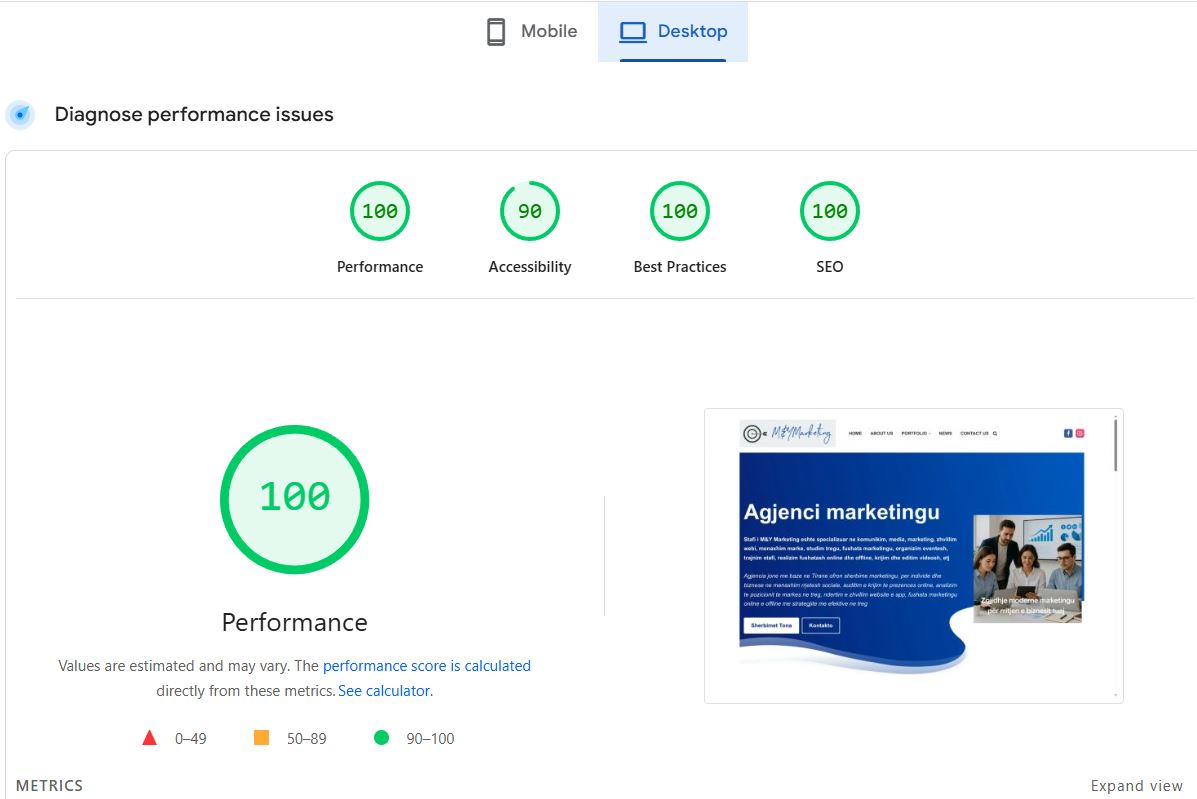This screenshot has height=799, width=1197.
Task: Jump to Performance score gauge 100
Action: click(380, 211)
